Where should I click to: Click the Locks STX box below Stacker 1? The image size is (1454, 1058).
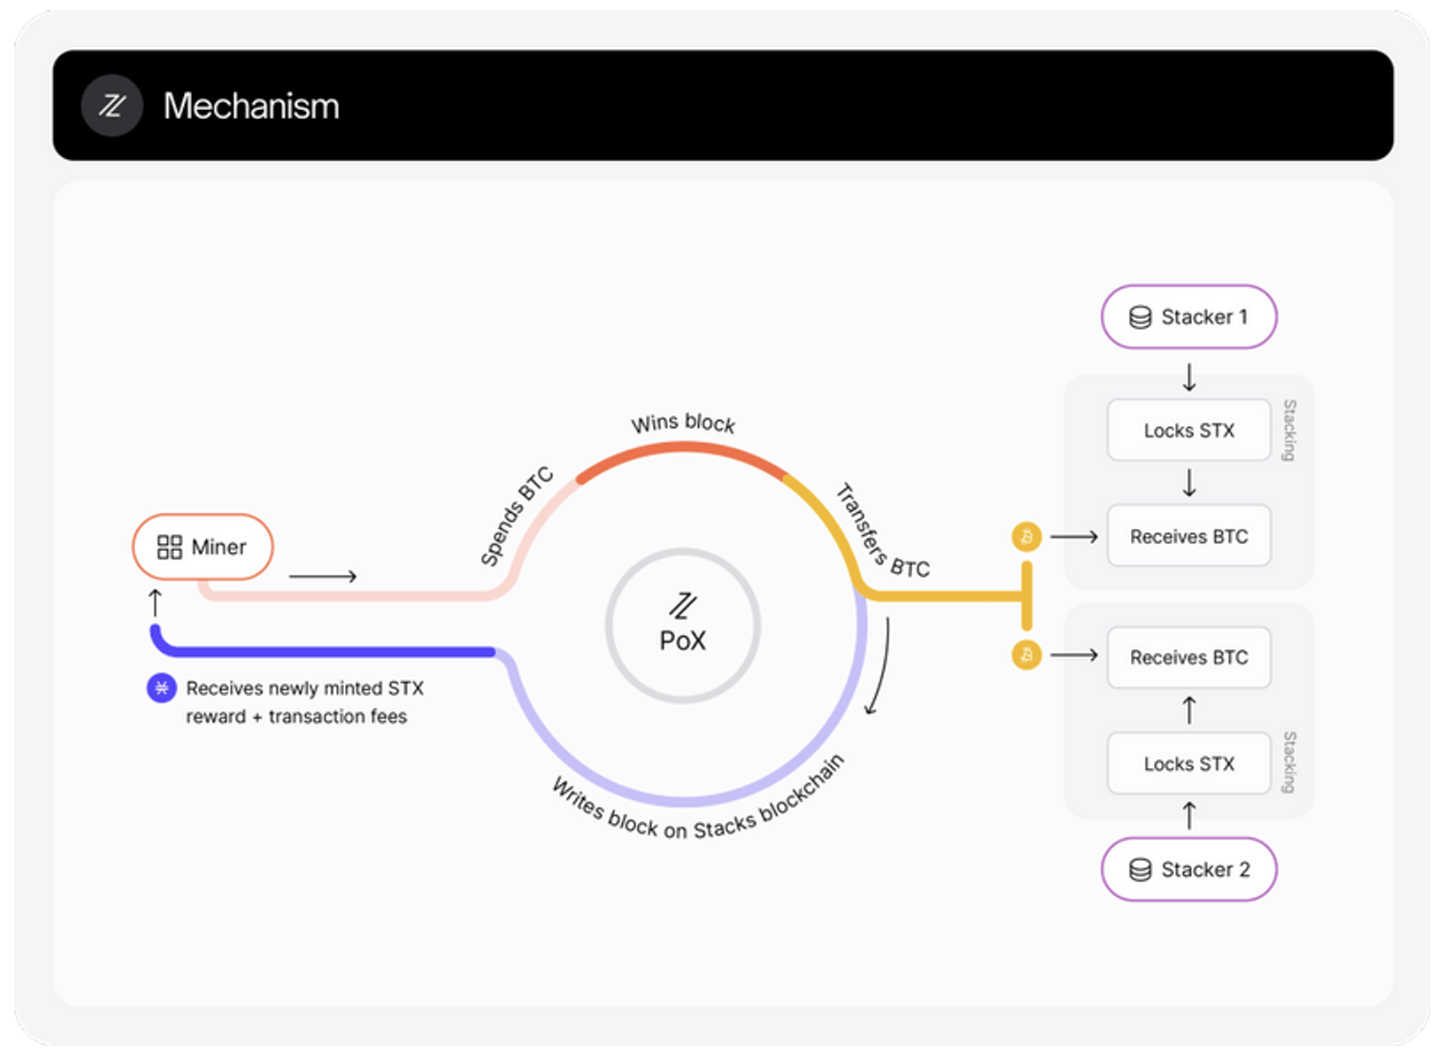click(x=1189, y=431)
